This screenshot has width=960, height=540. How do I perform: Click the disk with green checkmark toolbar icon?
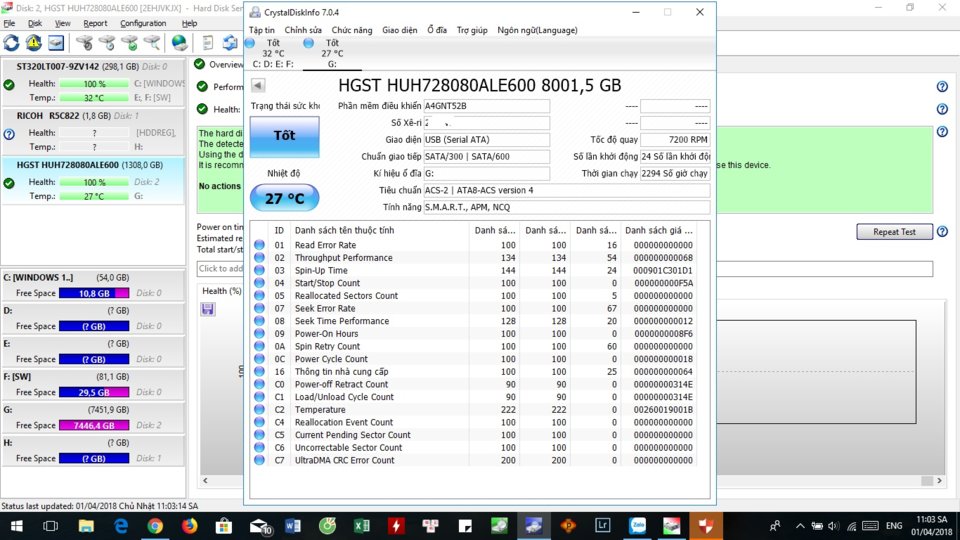(x=130, y=43)
